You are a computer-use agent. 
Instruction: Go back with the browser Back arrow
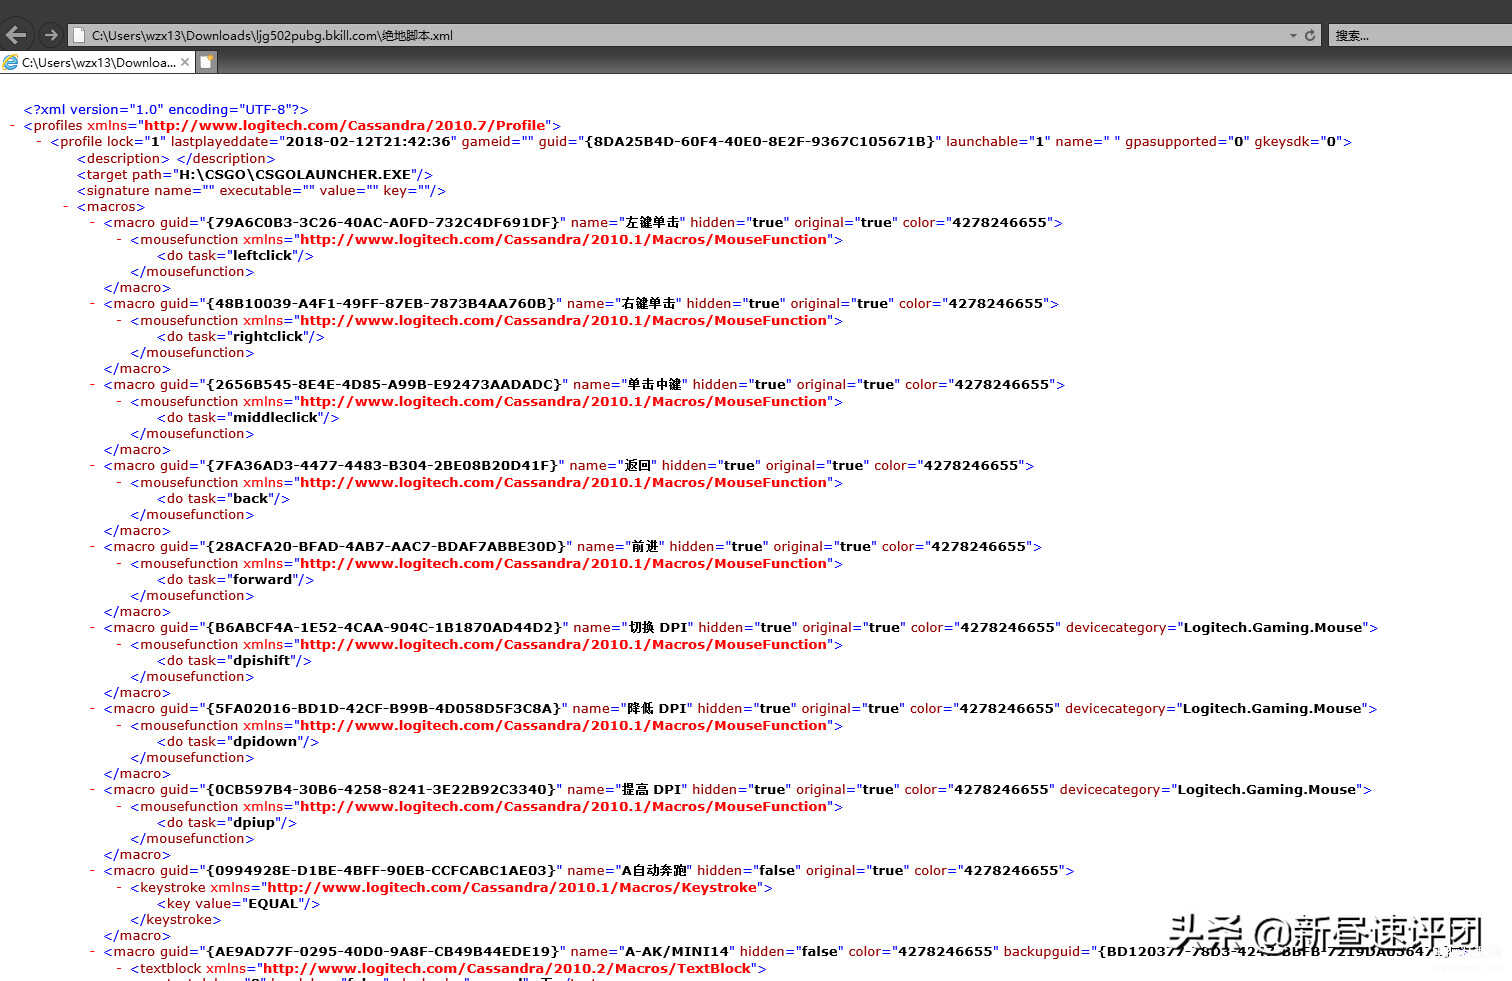(16, 35)
